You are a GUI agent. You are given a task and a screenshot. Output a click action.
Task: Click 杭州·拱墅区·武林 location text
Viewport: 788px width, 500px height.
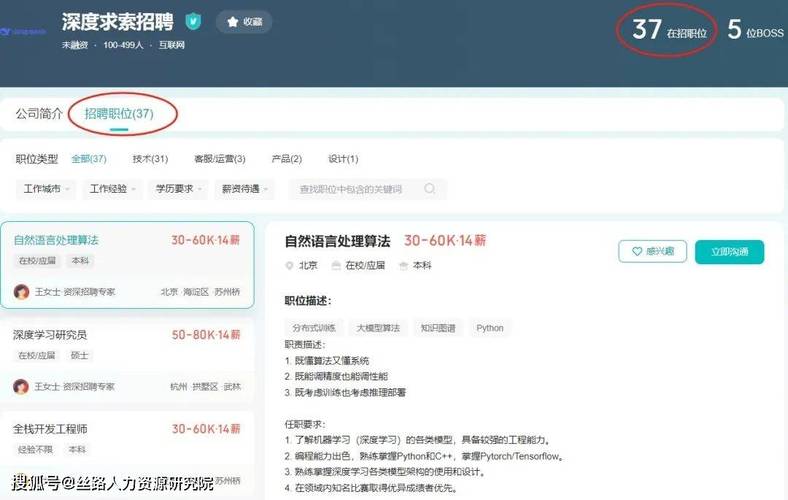point(206,386)
